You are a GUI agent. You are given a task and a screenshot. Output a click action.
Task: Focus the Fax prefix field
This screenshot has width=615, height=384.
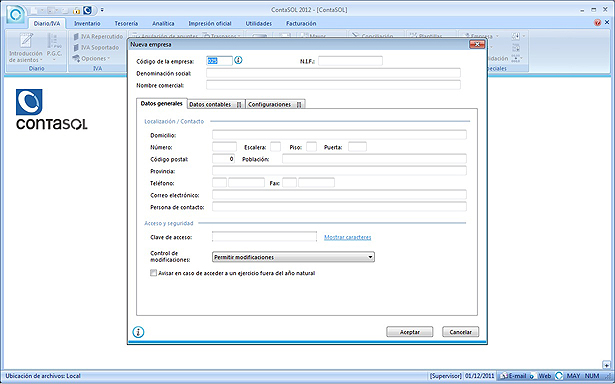click(289, 183)
